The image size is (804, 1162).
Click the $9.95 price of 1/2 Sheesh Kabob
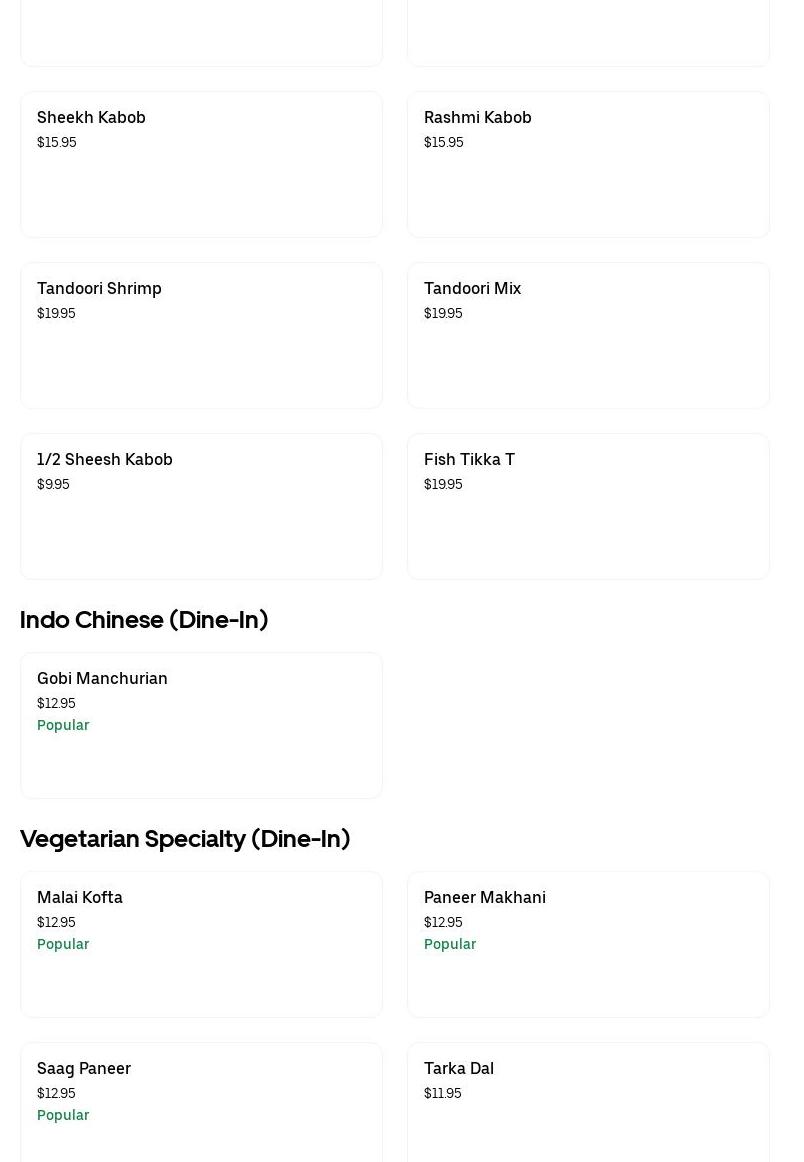tap(53, 484)
